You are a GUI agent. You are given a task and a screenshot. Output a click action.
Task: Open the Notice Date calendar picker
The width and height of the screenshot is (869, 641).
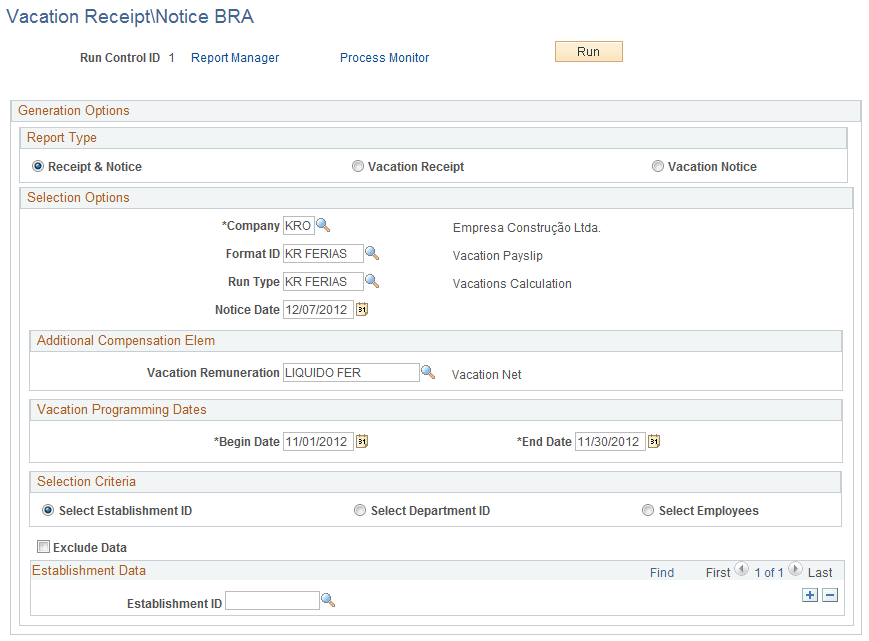(362, 310)
